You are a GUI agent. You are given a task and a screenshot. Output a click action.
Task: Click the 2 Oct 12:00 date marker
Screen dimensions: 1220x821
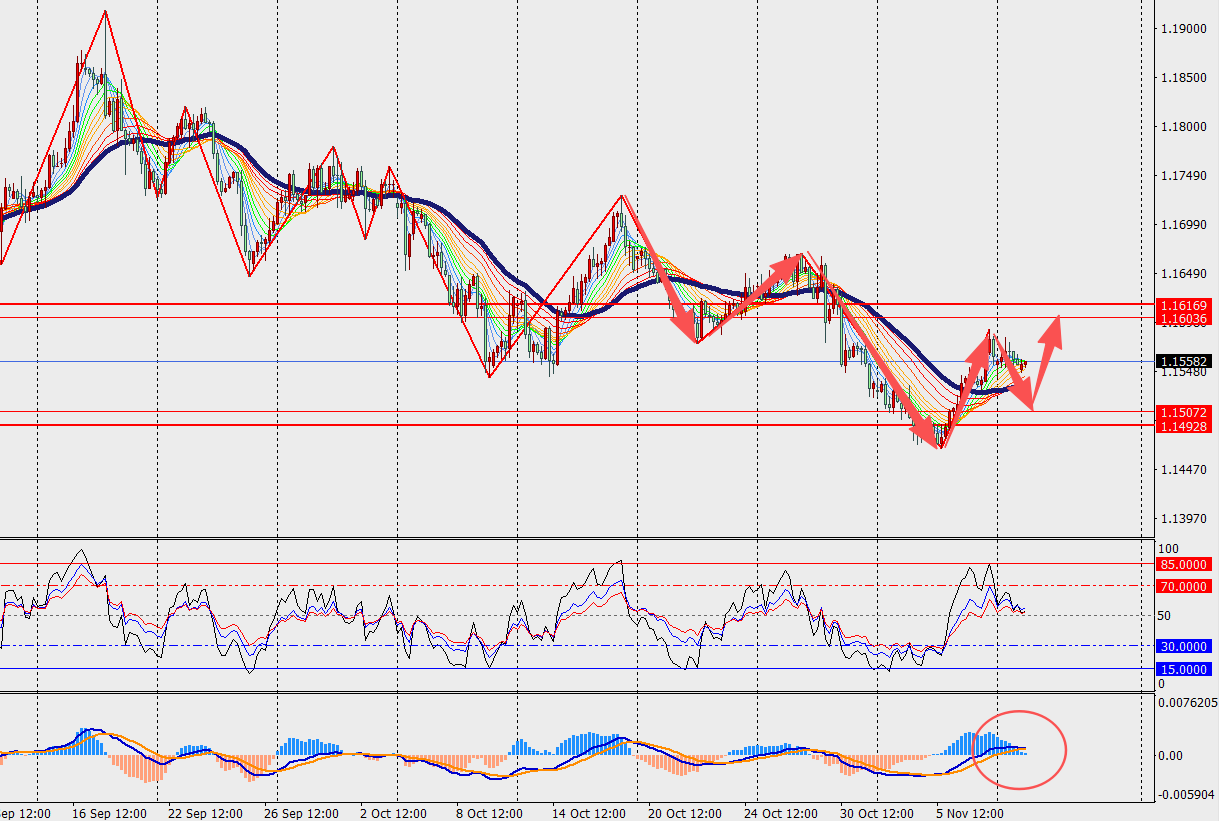391,813
